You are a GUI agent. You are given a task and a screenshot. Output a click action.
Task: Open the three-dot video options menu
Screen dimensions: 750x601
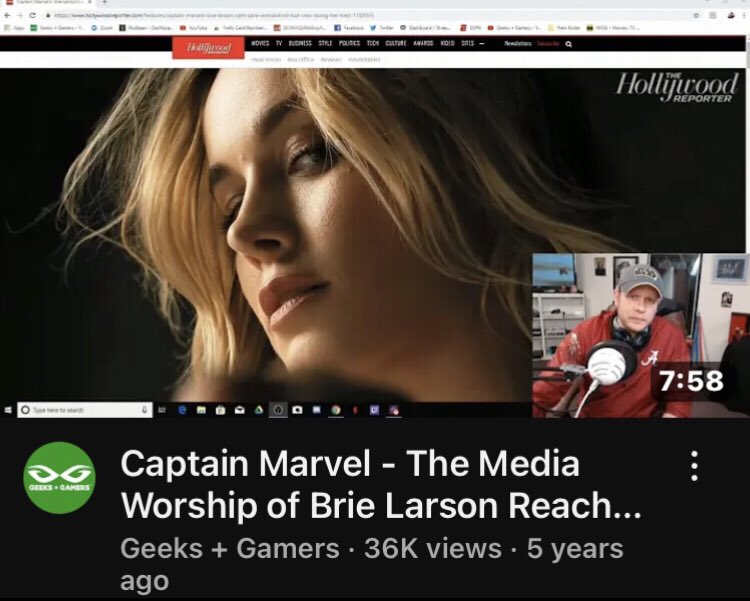(695, 466)
